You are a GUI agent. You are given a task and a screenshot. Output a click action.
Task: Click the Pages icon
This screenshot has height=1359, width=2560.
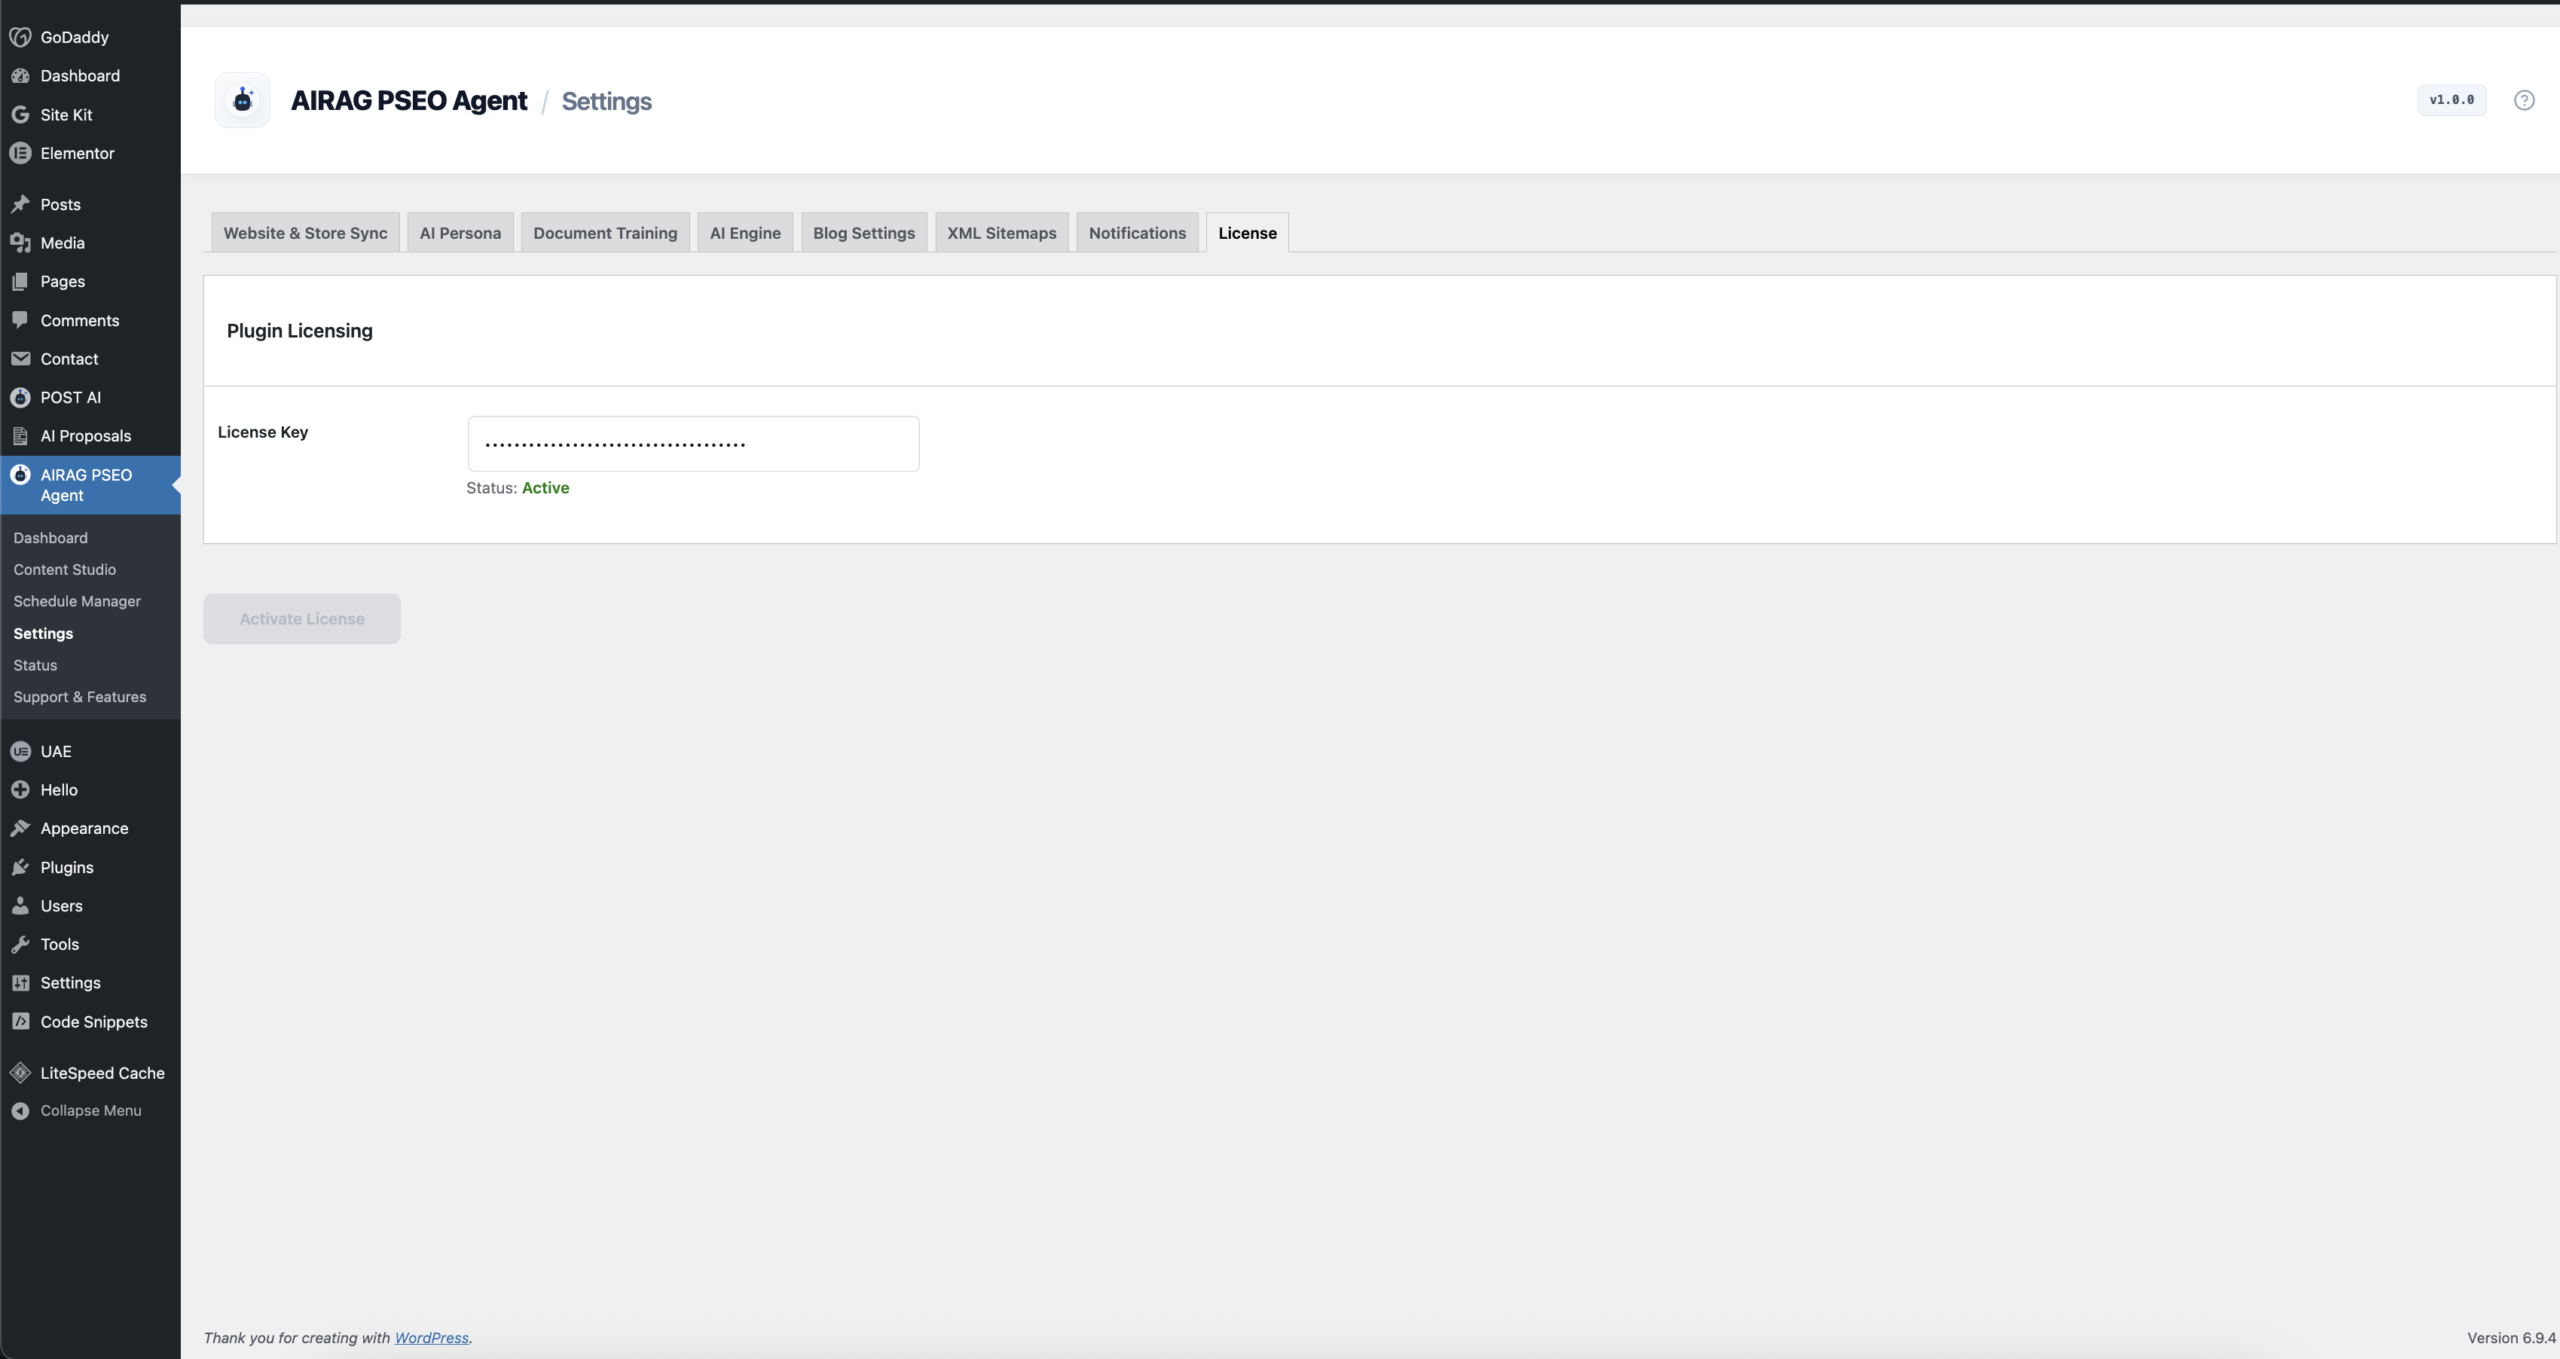click(20, 282)
